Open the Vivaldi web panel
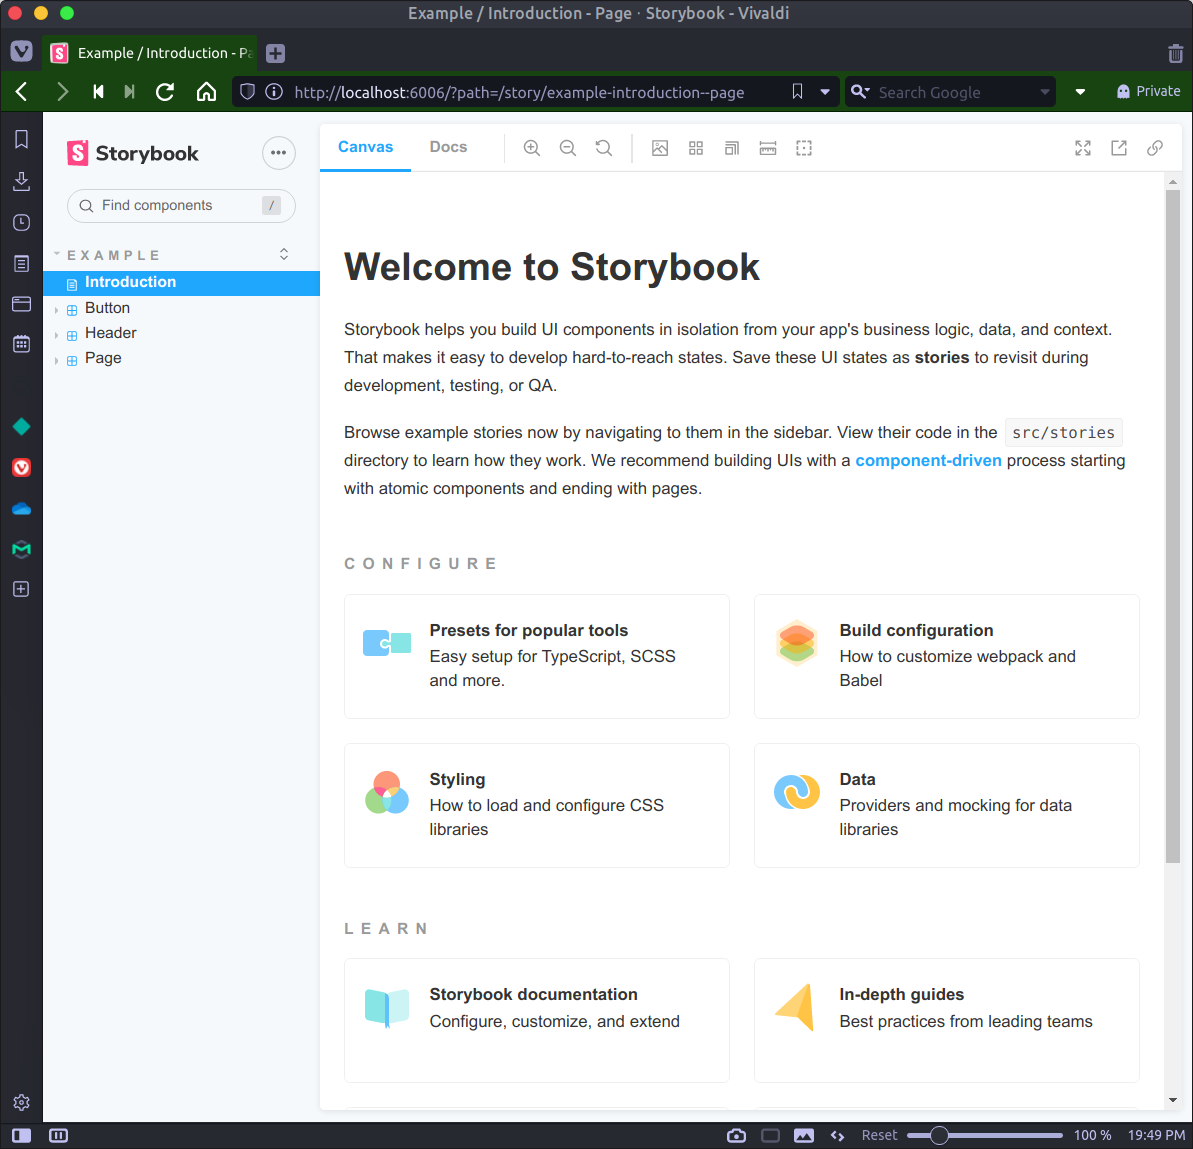 pyautogui.click(x=21, y=467)
